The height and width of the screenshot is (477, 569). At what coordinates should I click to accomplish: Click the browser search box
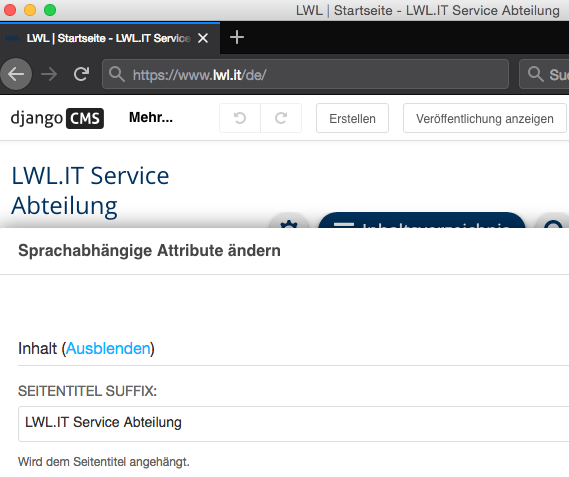[x=544, y=74]
